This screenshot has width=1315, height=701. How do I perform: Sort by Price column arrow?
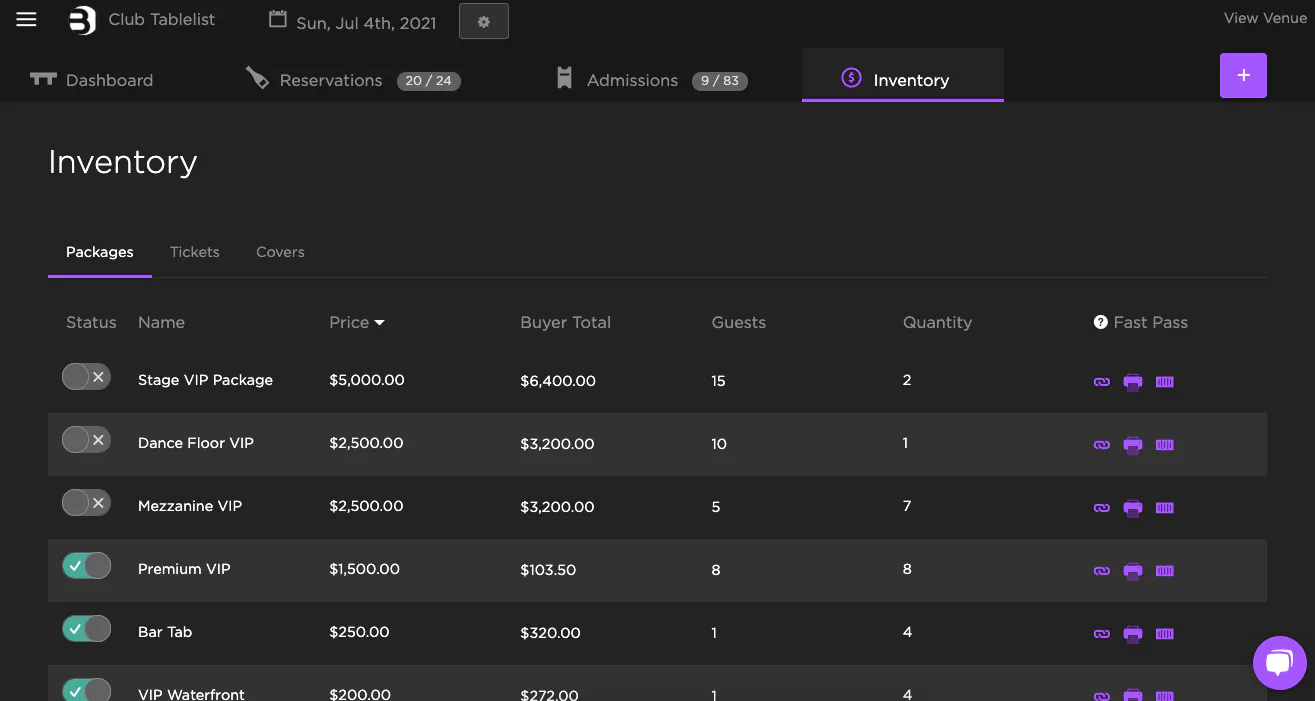(380, 323)
